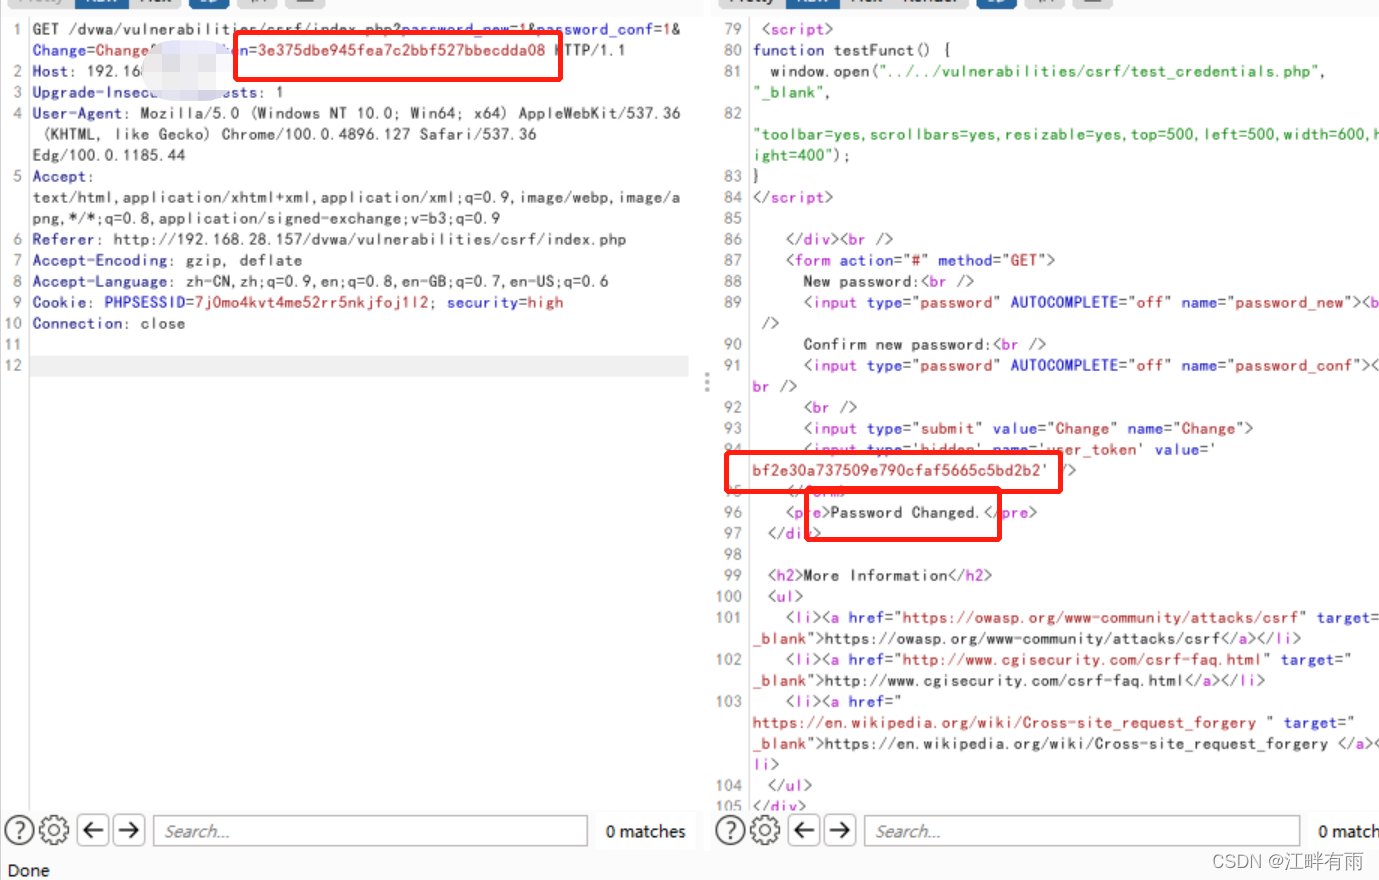Click the en.wikipedia.org href URL text
The image size is (1379, 880).
(1004, 722)
